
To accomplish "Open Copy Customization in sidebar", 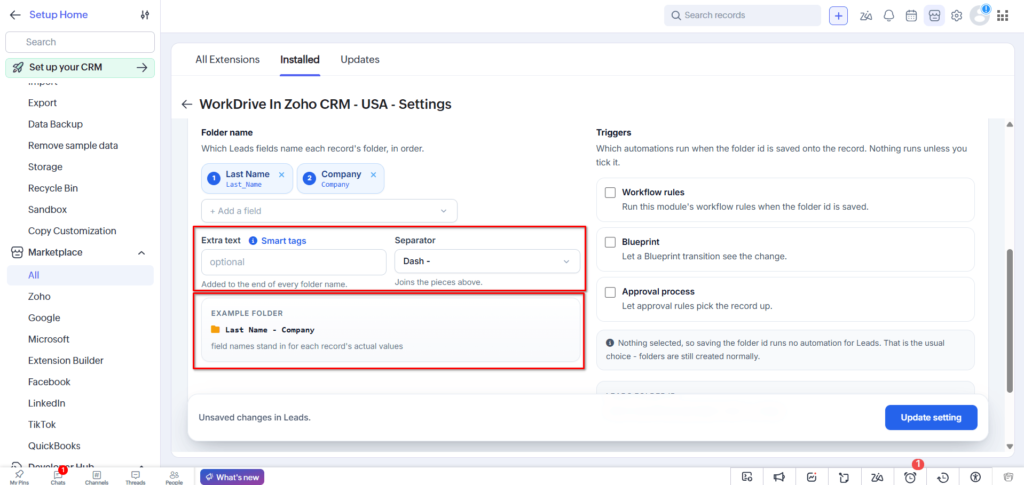I will pos(72,231).
